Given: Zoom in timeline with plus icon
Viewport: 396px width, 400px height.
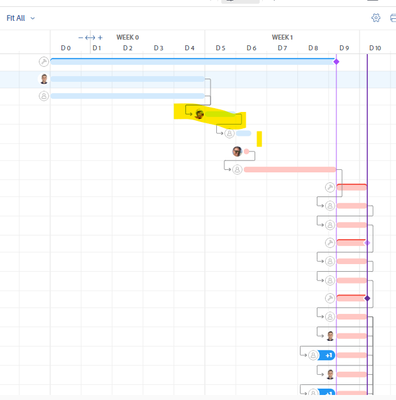Looking at the screenshot, I should click(100, 38).
